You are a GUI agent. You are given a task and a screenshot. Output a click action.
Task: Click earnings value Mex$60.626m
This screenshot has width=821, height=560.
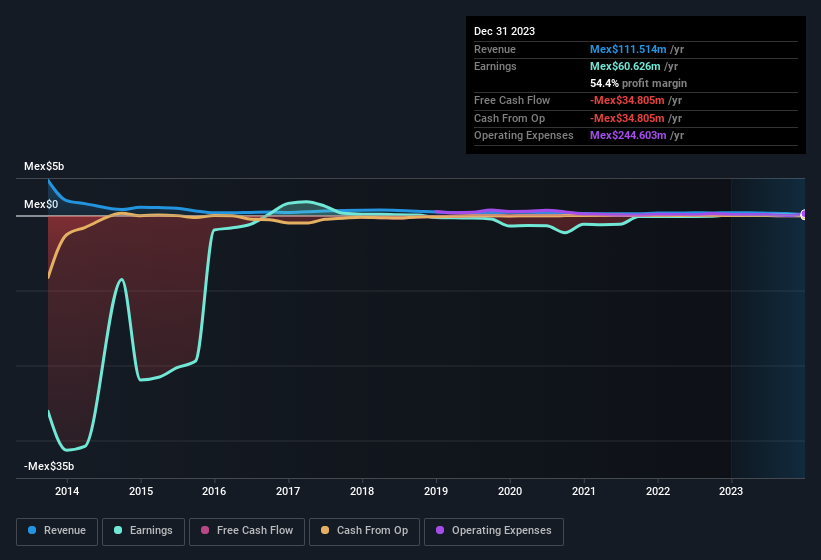click(625, 66)
